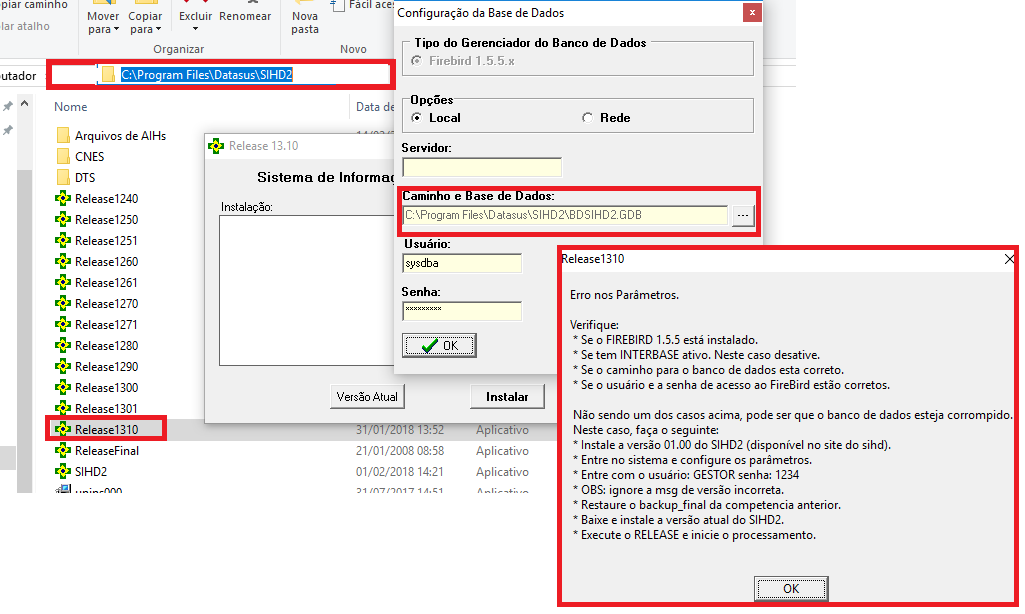Select the Rede radio option
Image resolution: width=1025 pixels, height=614 pixels.
point(587,118)
